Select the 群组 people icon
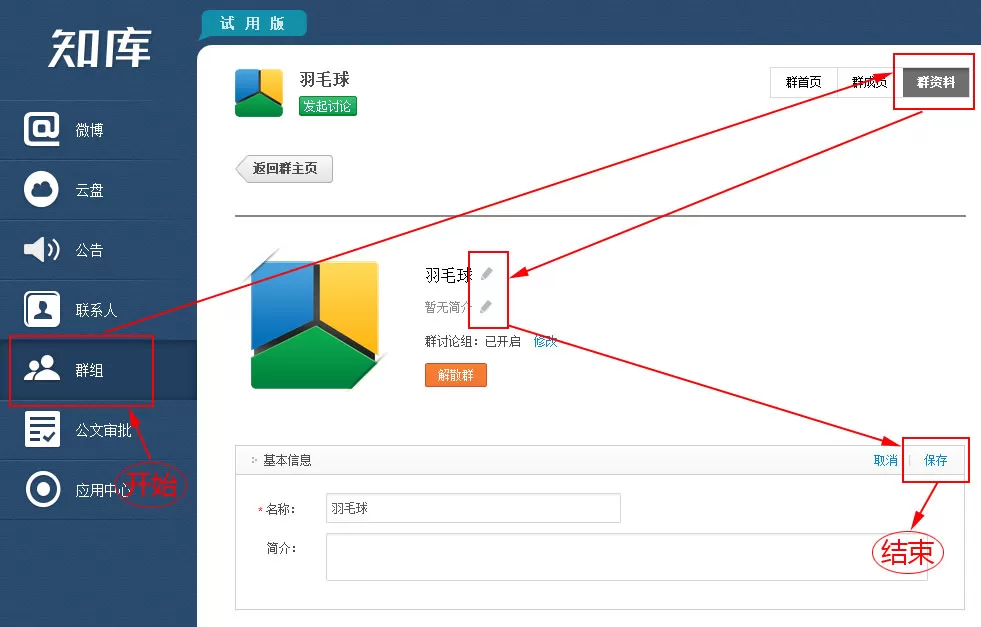 (x=41, y=369)
